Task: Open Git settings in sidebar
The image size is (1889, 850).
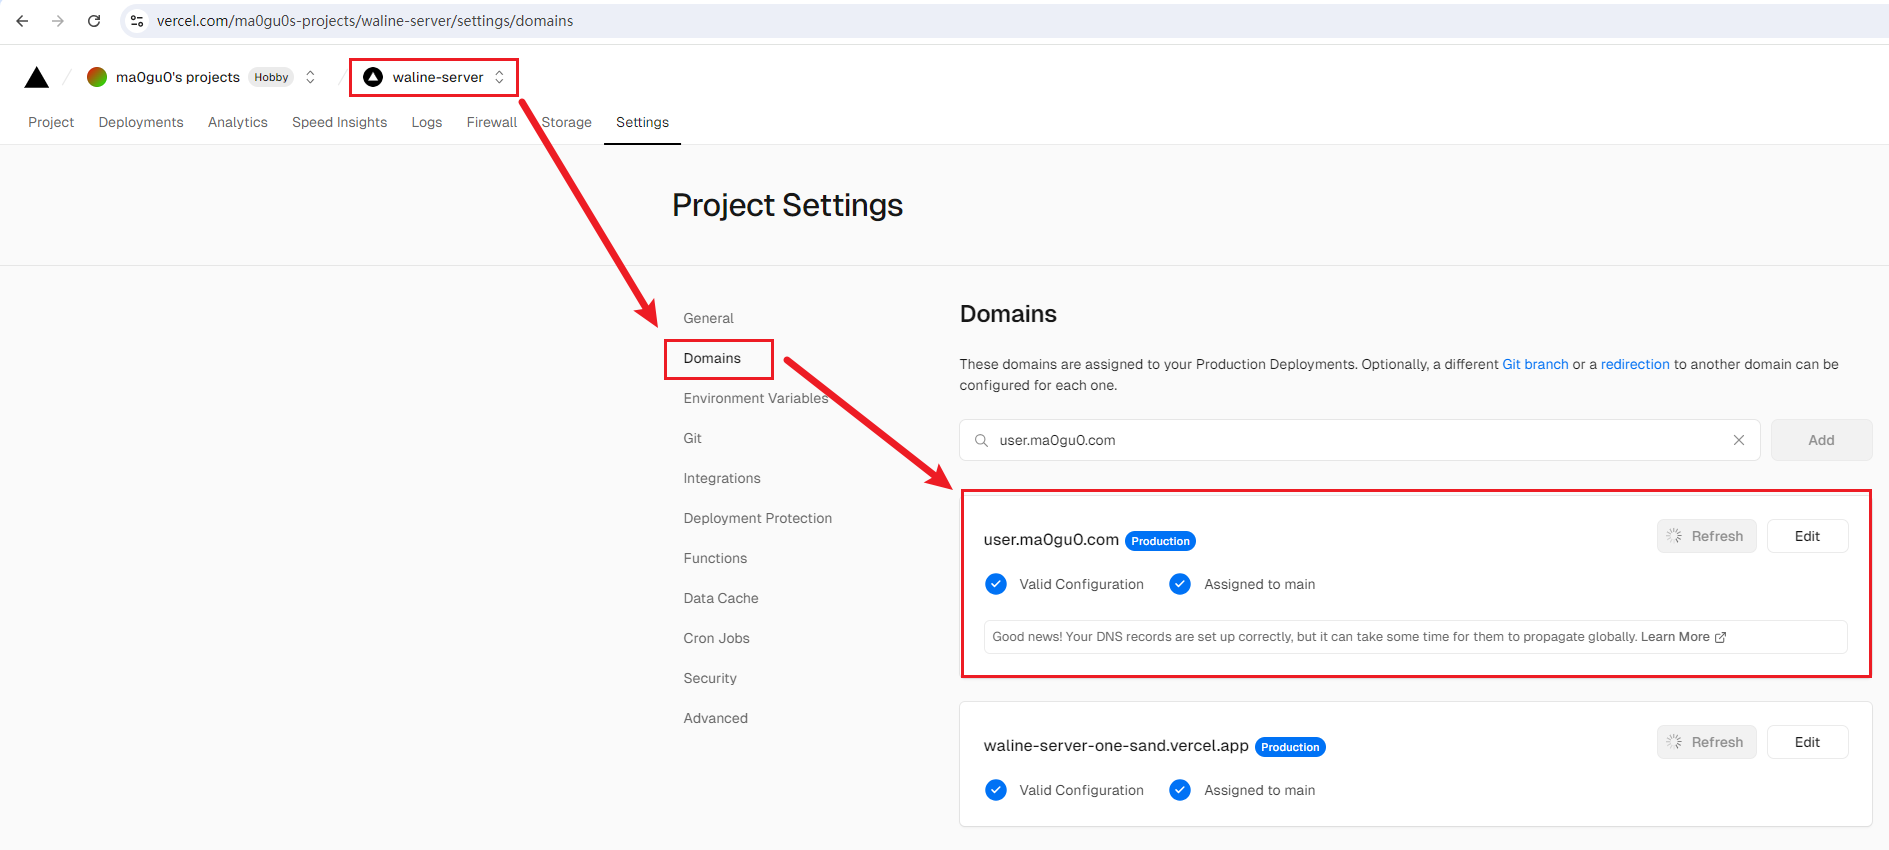Action: point(692,438)
